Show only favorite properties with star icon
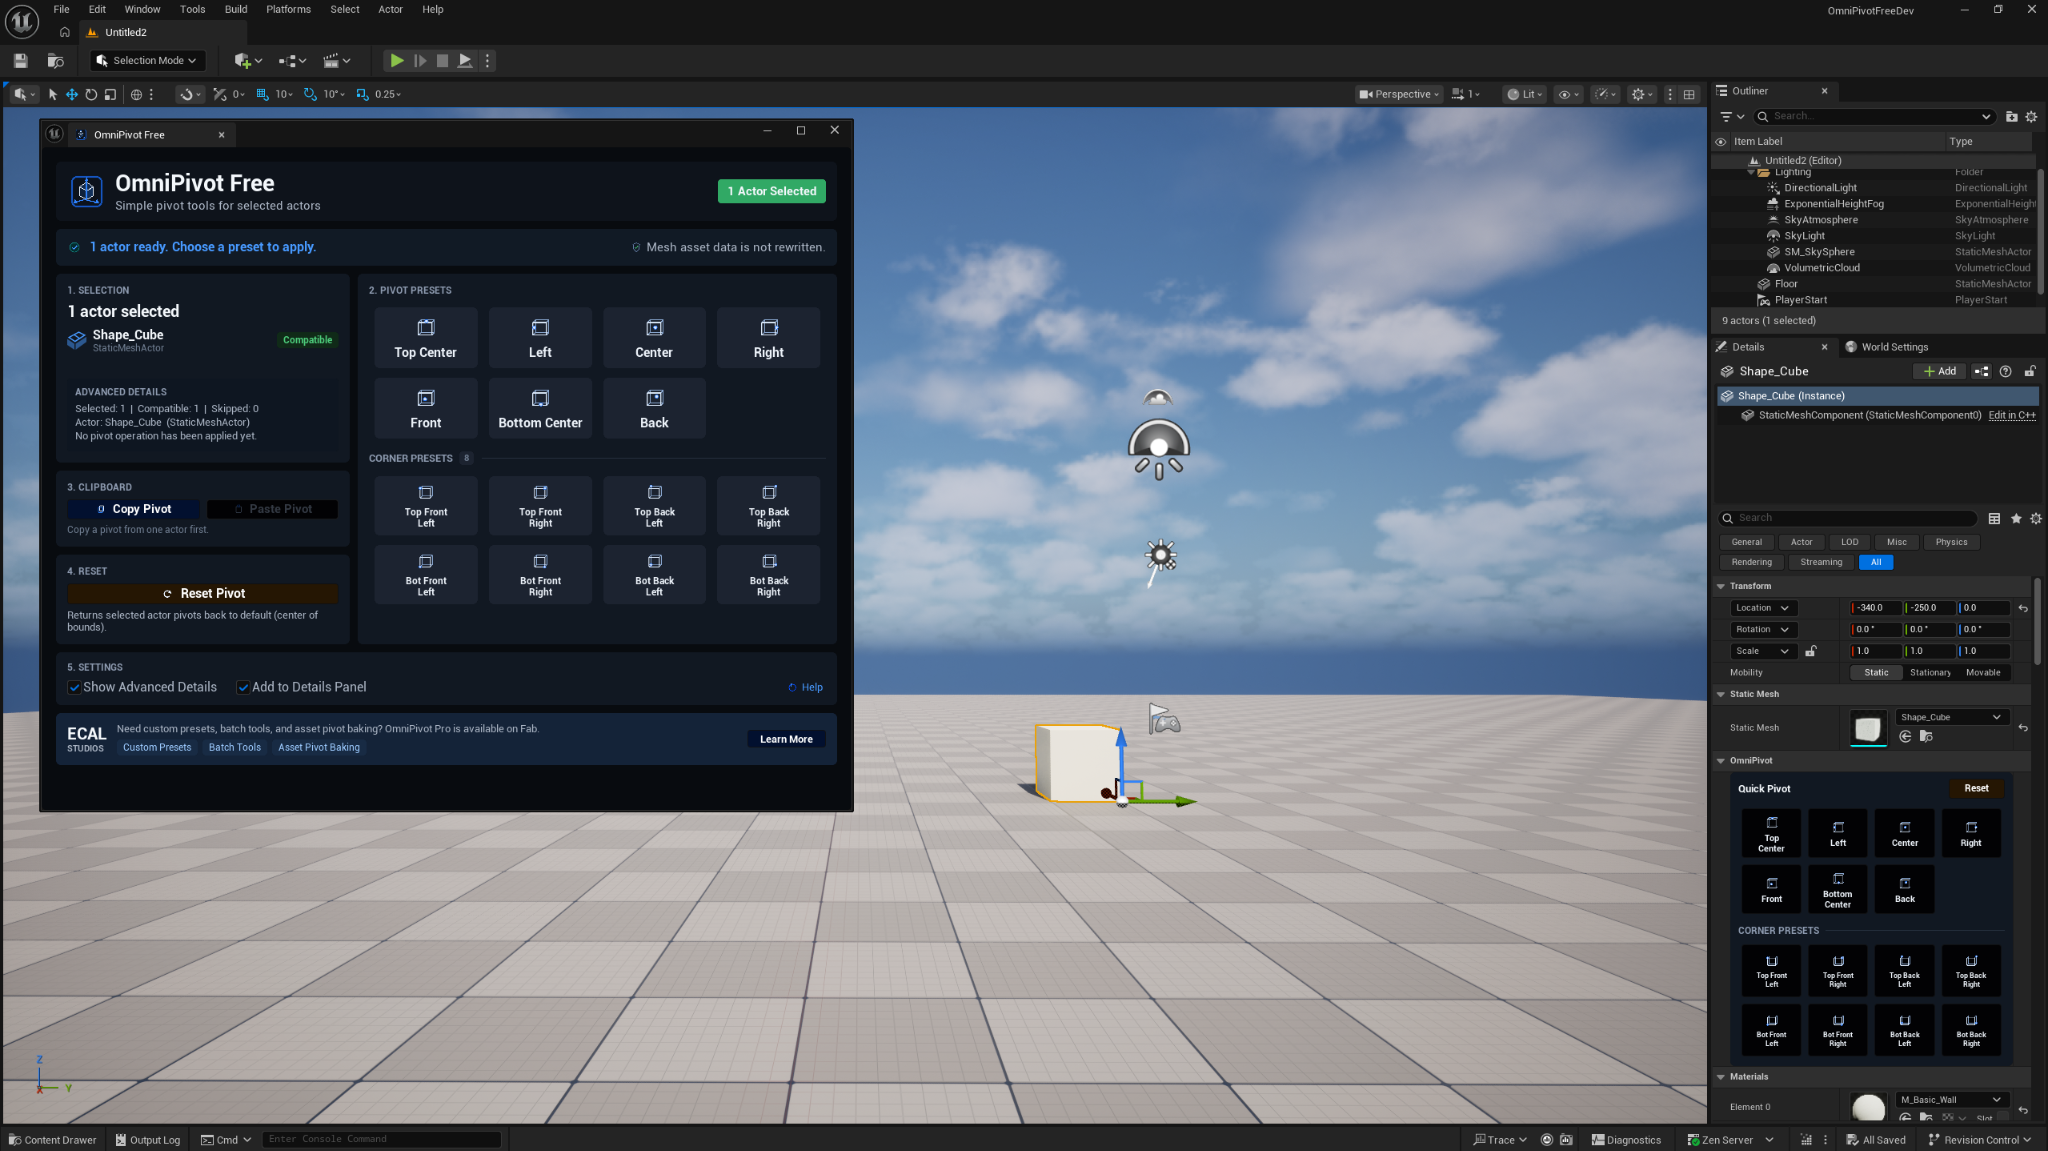The height and width of the screenshot is (1151, 2048). pyautogui.click(x=2016, y=518)
